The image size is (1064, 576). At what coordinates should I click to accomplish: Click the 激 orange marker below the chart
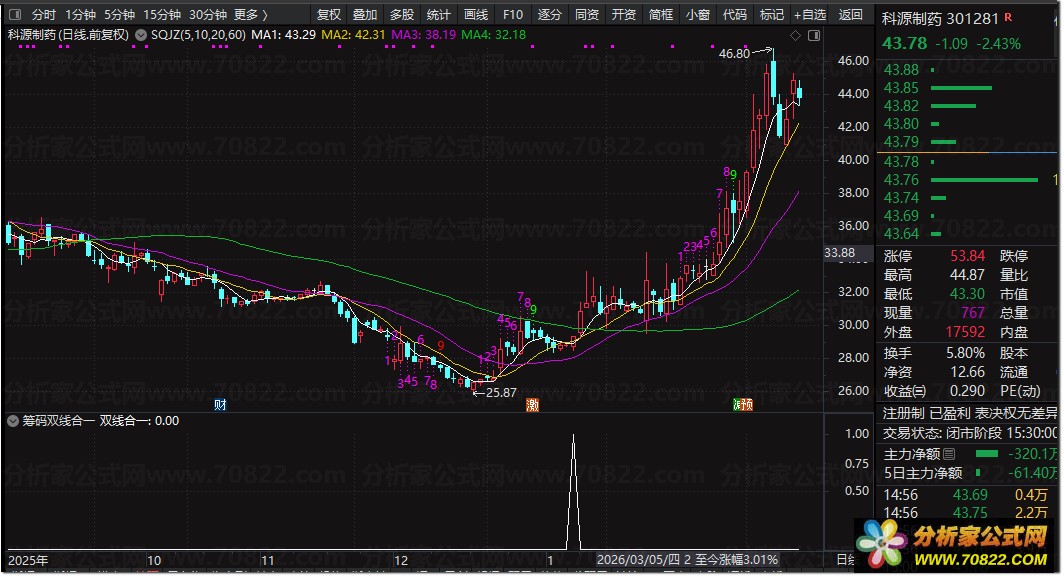(533, 405)
